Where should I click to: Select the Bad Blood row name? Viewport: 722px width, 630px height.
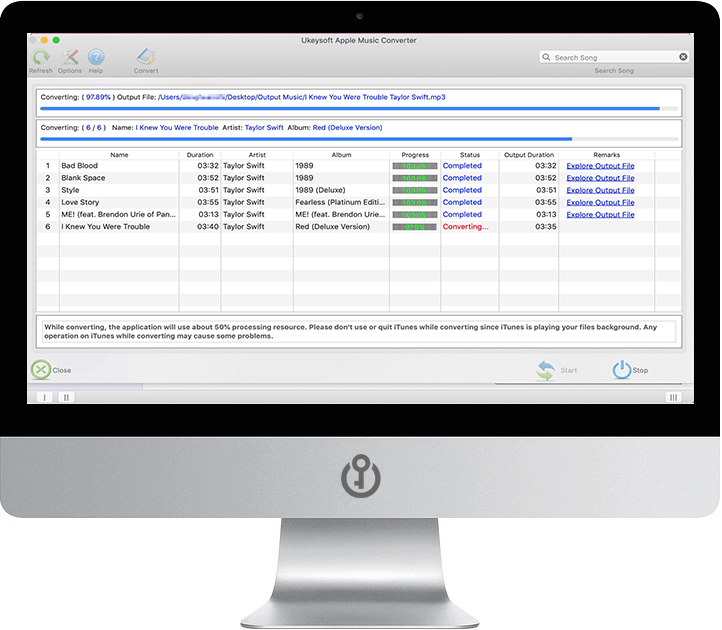(80, 166)
